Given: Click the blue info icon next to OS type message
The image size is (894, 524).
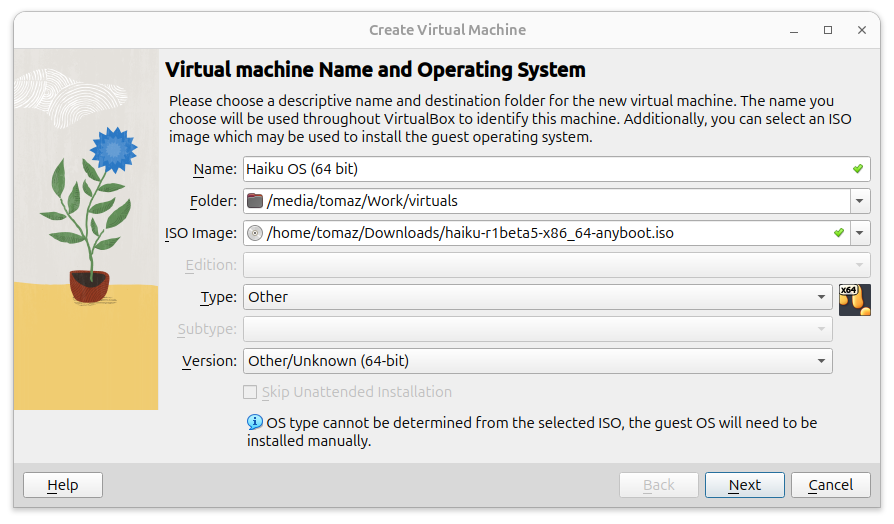Looking at the screenshot, I should coord(254,422).
